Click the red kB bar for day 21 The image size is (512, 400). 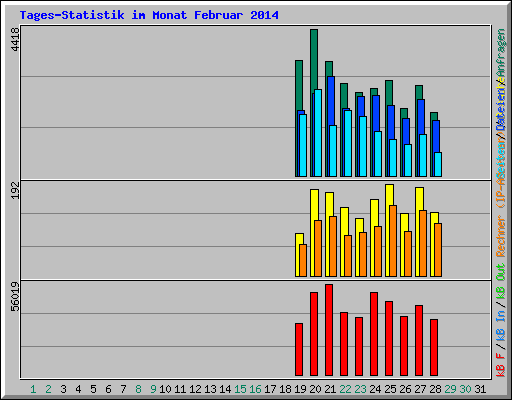329,330
